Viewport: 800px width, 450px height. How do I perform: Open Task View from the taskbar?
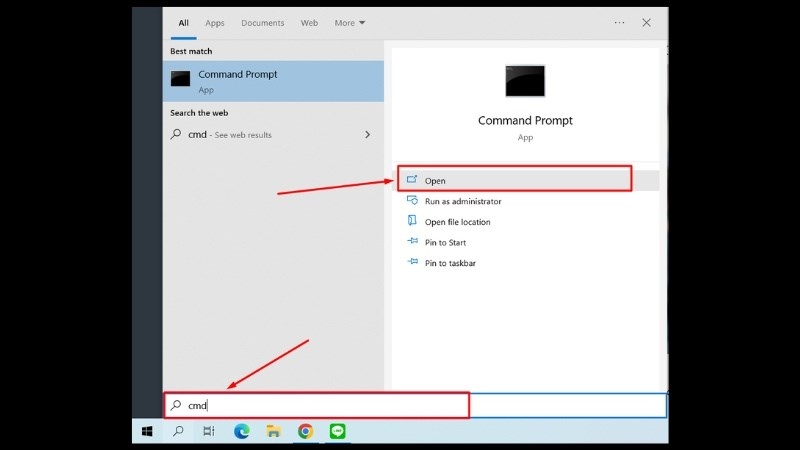(209, 432)
